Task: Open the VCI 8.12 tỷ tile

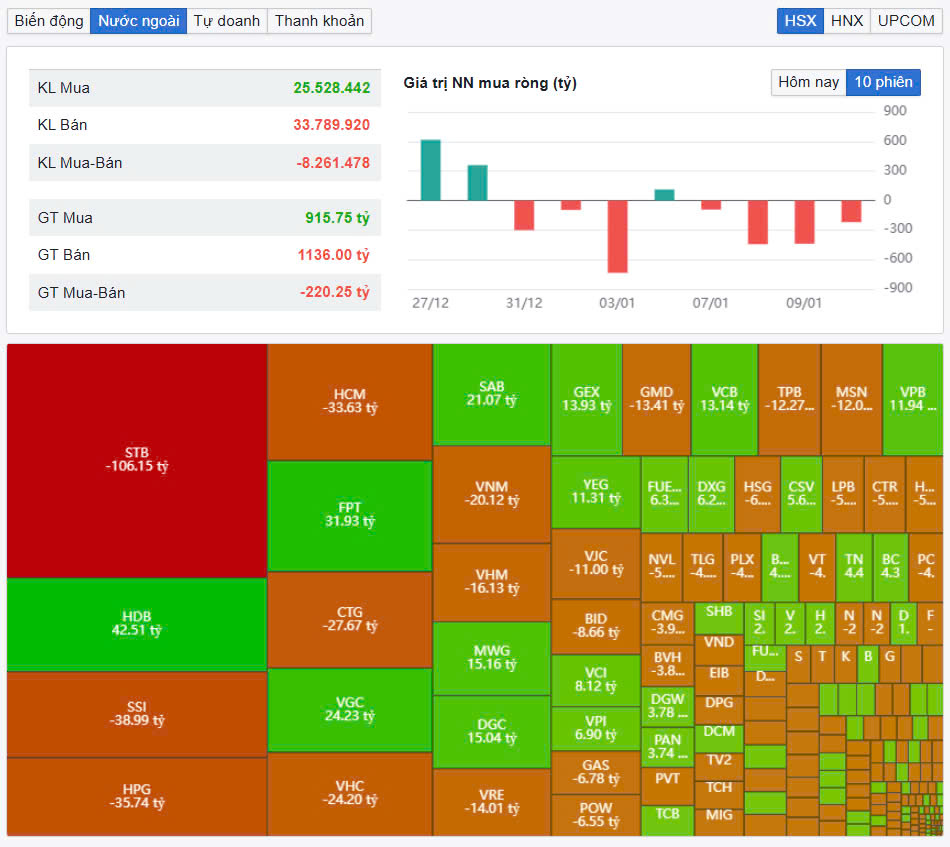Action: coord(596,680)
